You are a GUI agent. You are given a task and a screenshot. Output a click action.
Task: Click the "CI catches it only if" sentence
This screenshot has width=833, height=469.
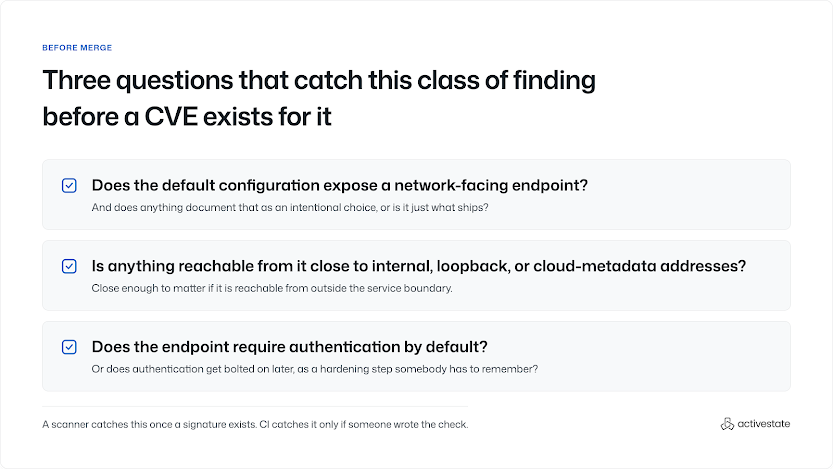pos(364,424)
